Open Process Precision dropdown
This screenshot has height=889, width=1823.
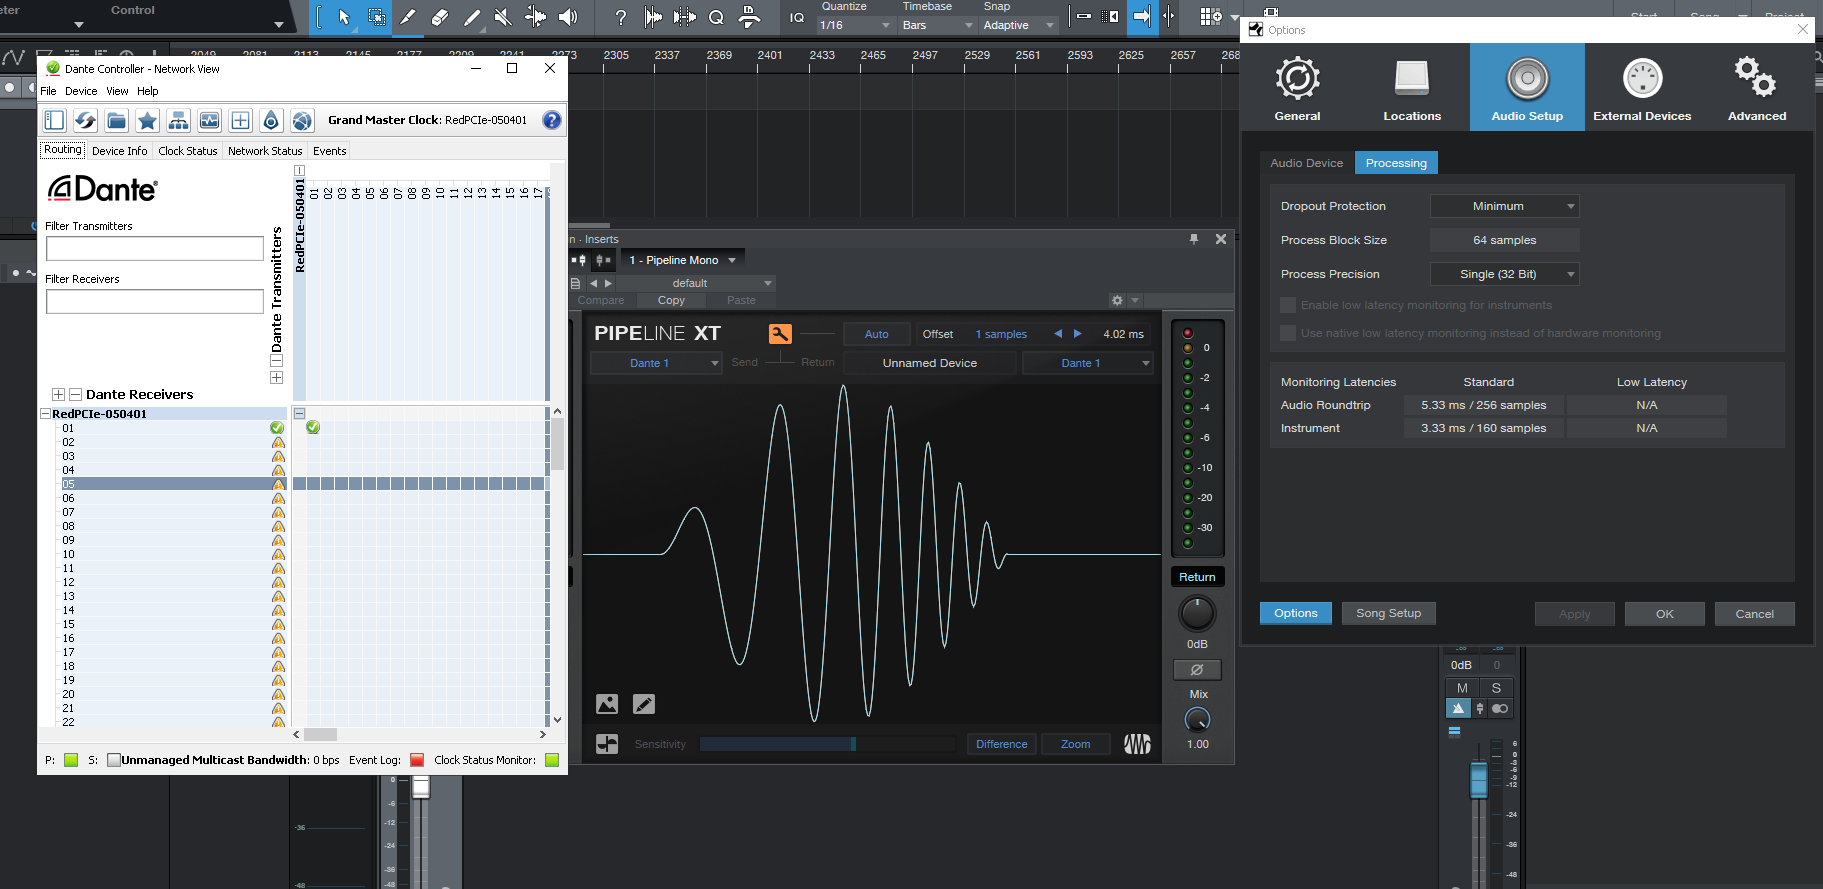pyautogui.click(x=1505, y=274)
